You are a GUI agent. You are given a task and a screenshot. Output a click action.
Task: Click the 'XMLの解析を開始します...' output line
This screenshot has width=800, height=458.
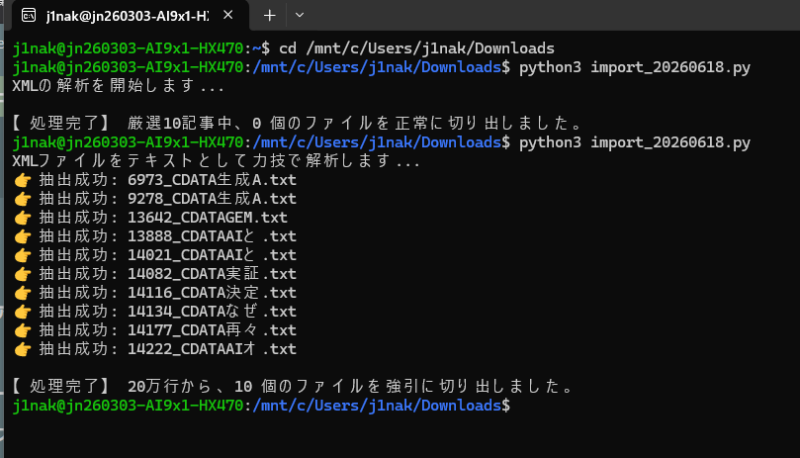coord(118,86)
